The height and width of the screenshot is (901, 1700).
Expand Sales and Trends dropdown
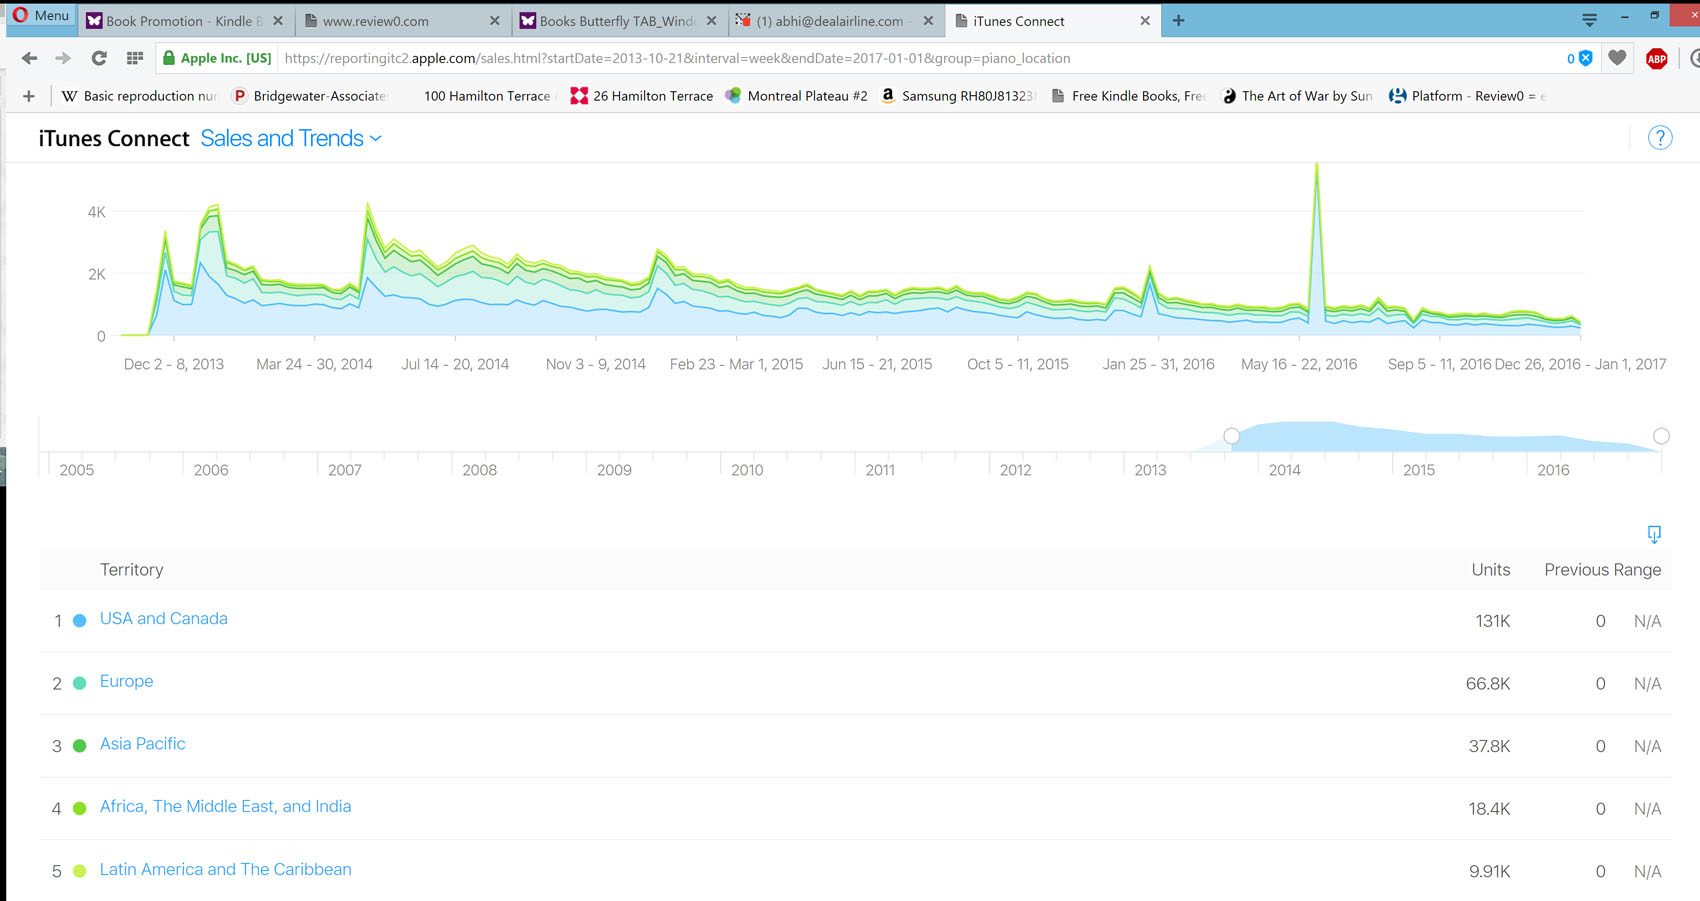(291, 138)
